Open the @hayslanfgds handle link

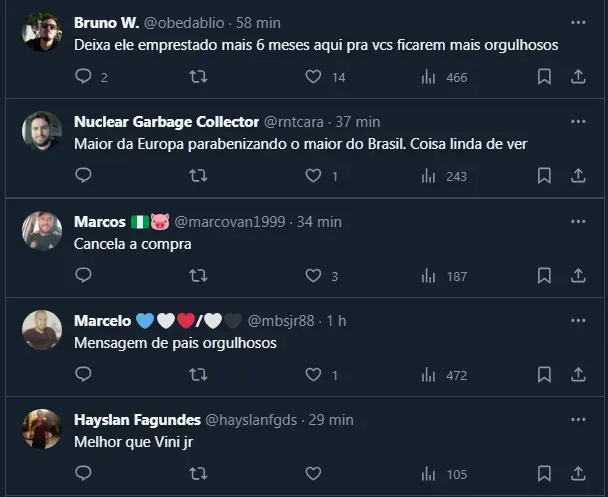pos(251,420)
